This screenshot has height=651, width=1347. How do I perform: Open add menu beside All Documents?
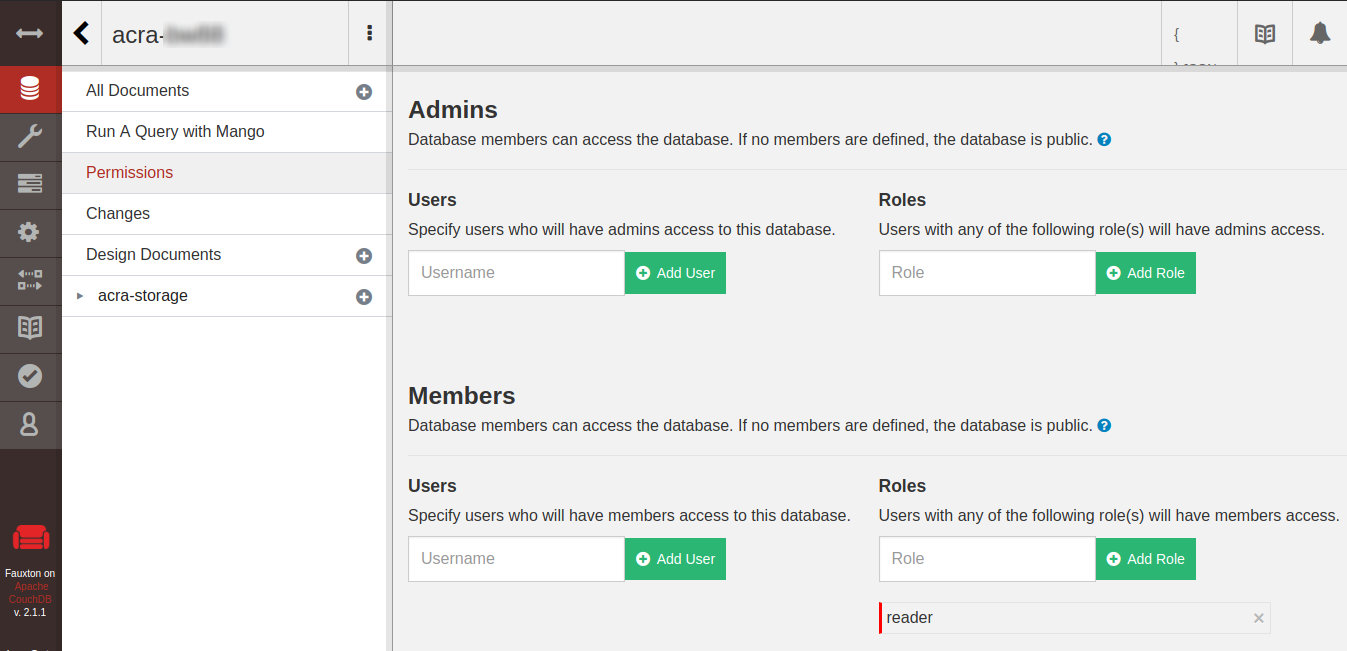pyautogui.click(x=364, y=92)
